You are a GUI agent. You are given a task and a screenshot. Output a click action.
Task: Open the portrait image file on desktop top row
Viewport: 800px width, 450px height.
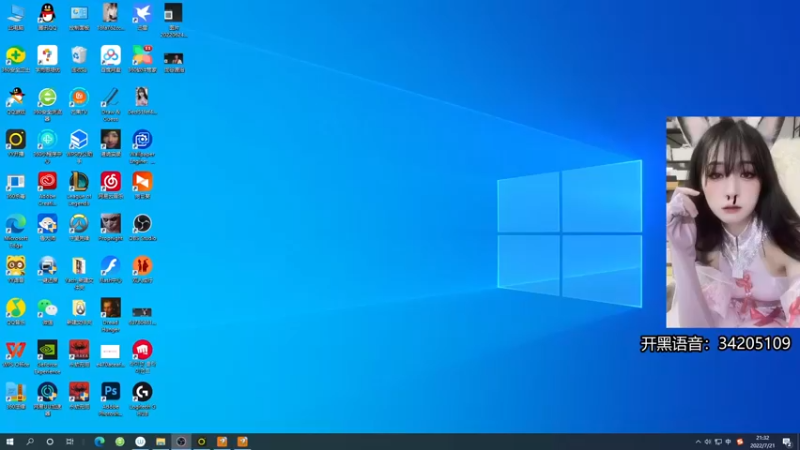click(111, 16)
